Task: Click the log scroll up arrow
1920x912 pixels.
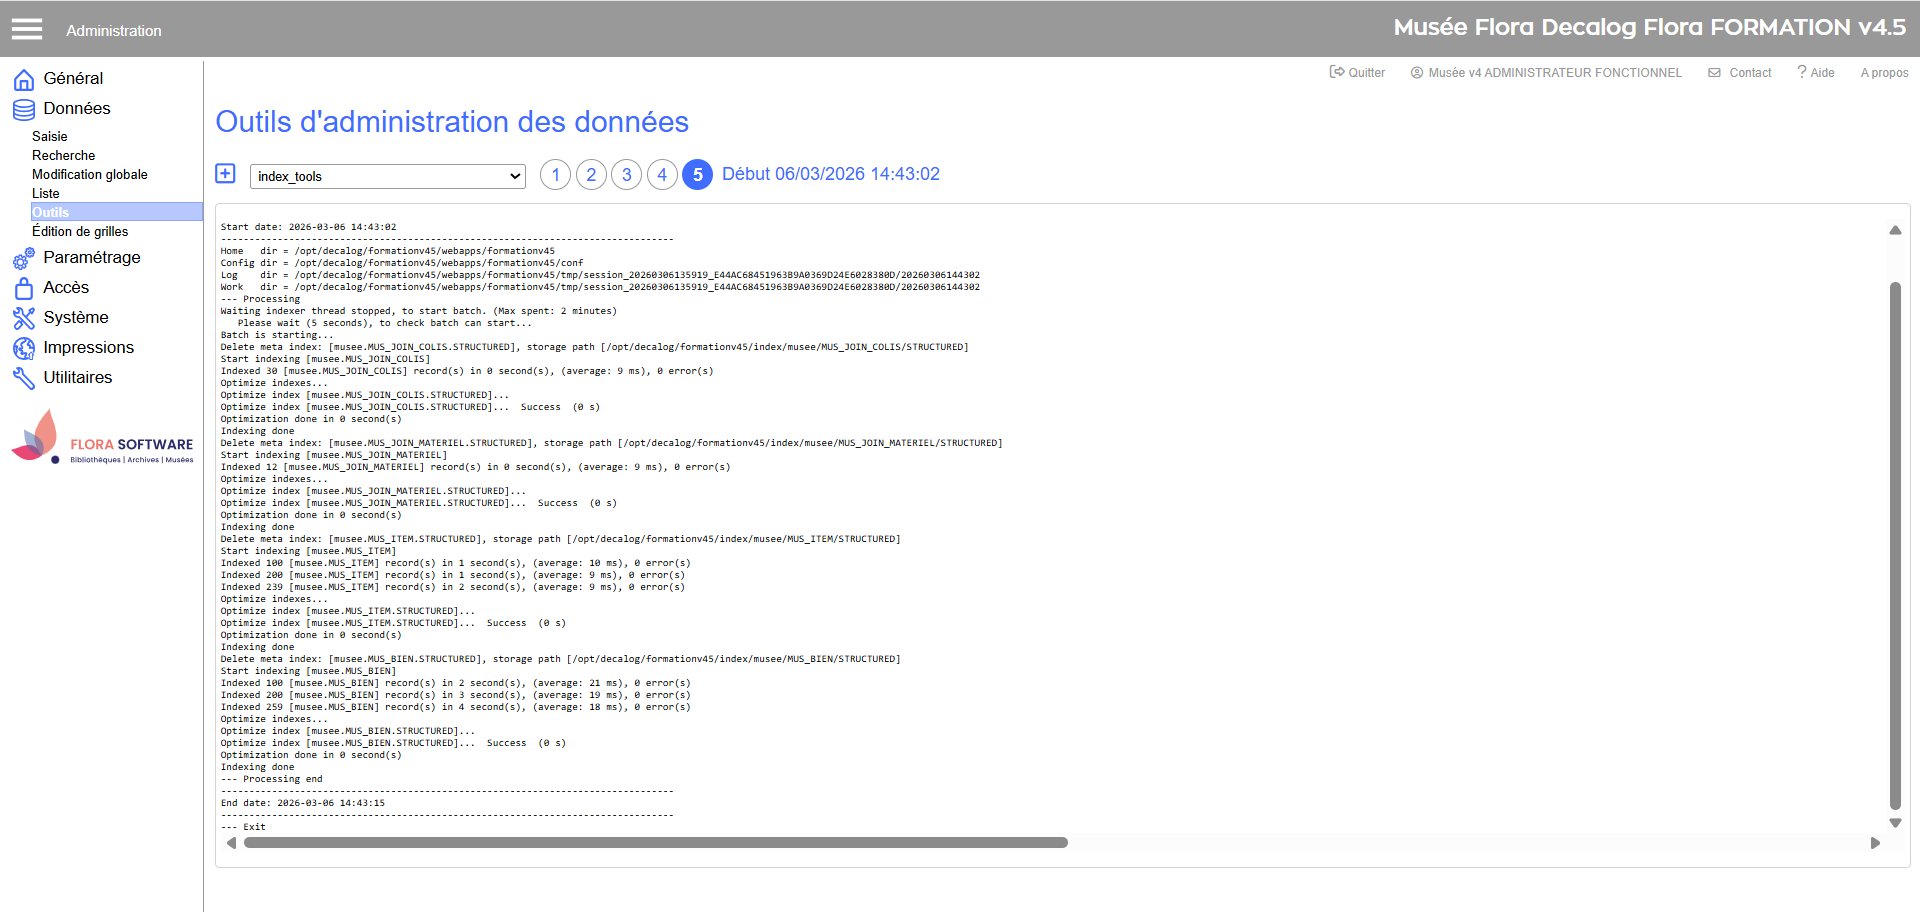Action: point(1895,230)
